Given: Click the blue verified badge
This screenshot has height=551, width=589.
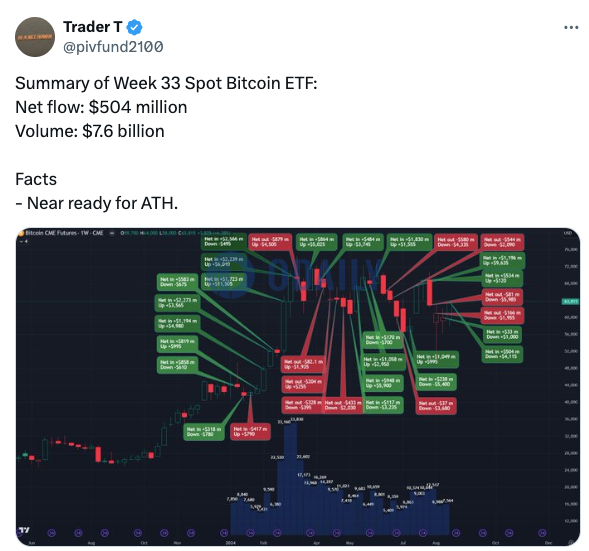Looking at the screenshot, I should [x=134, y=27].
